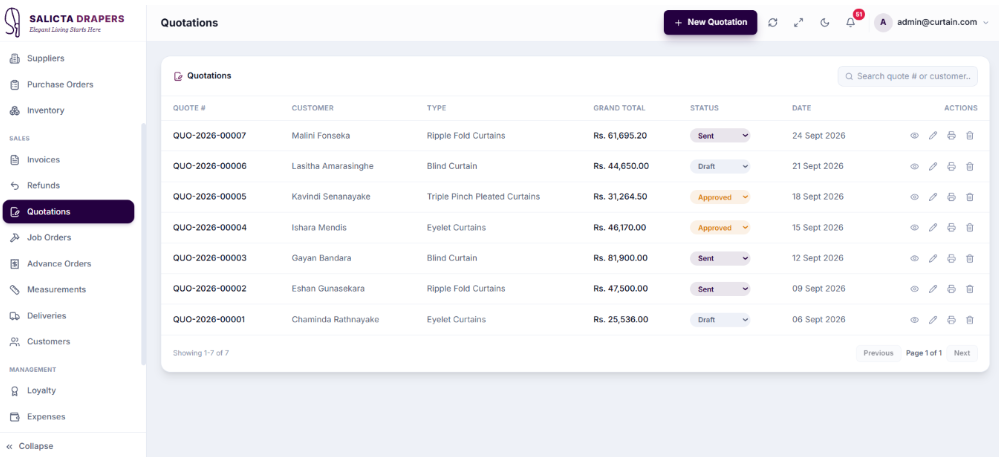Select the highlighted Quotations sidebar item
The width and height of the screenshot is (999, 457).
point(68,212)
